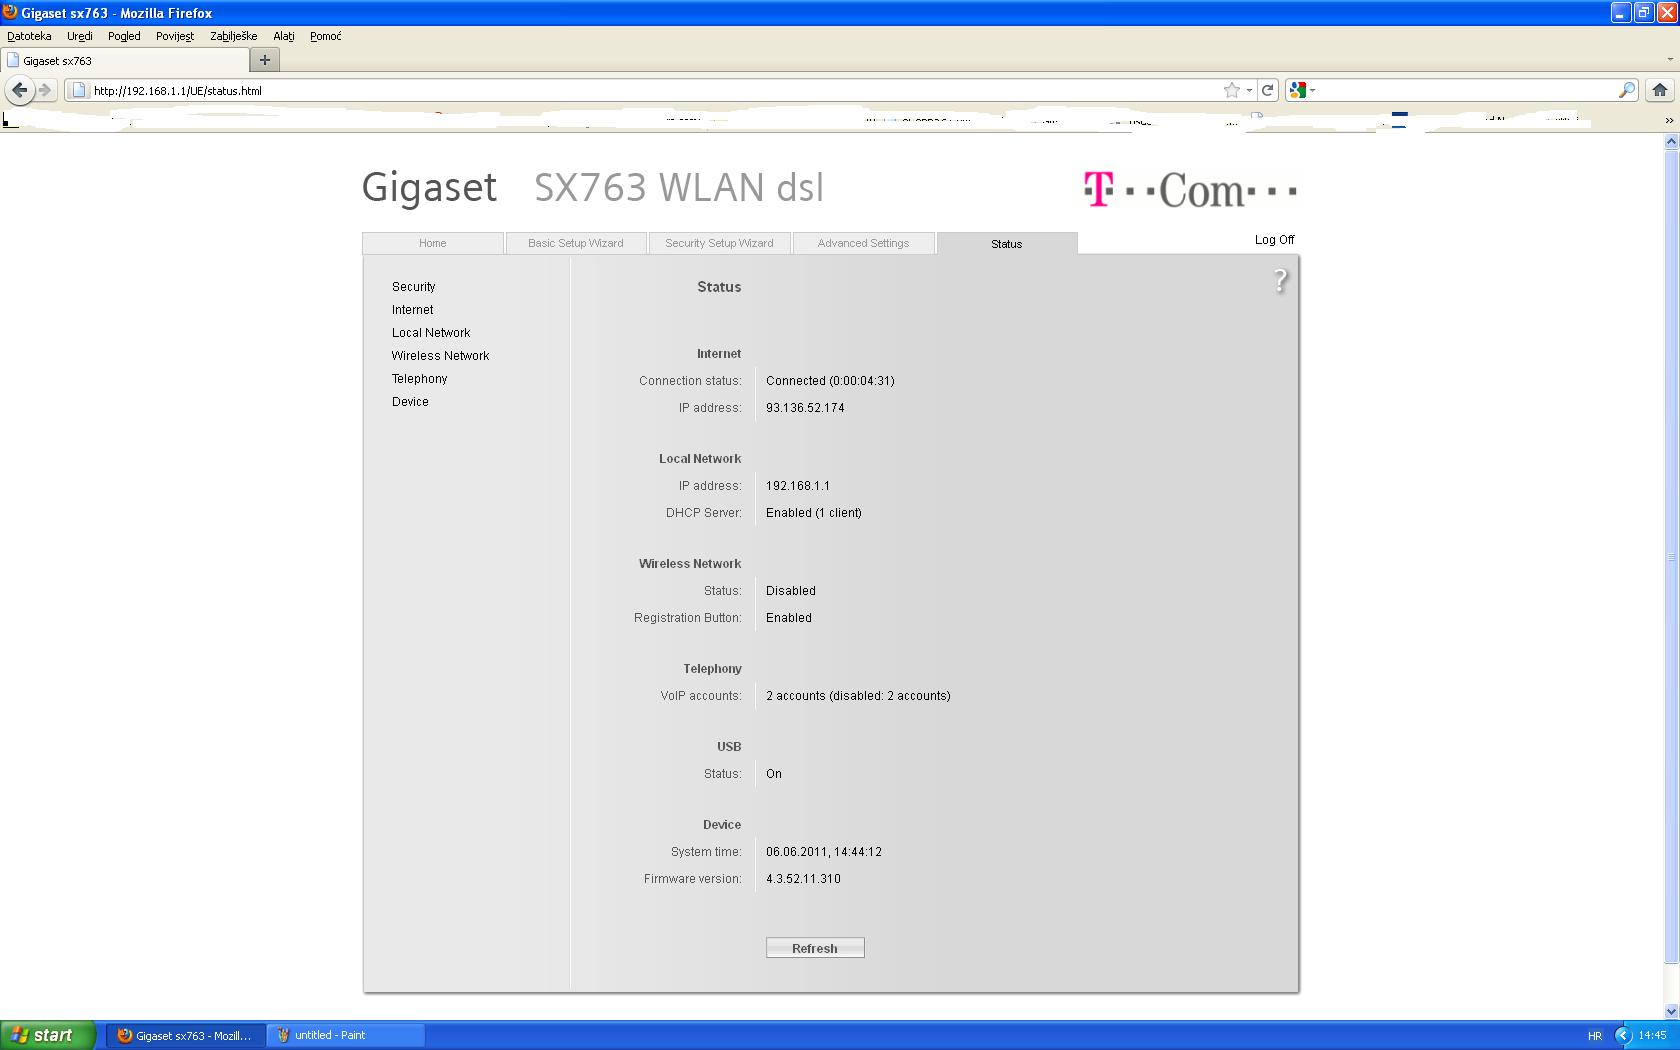Open the search engine chooser dropdown
The width and height of the screenshot is (1680, 1050).
1313,90
